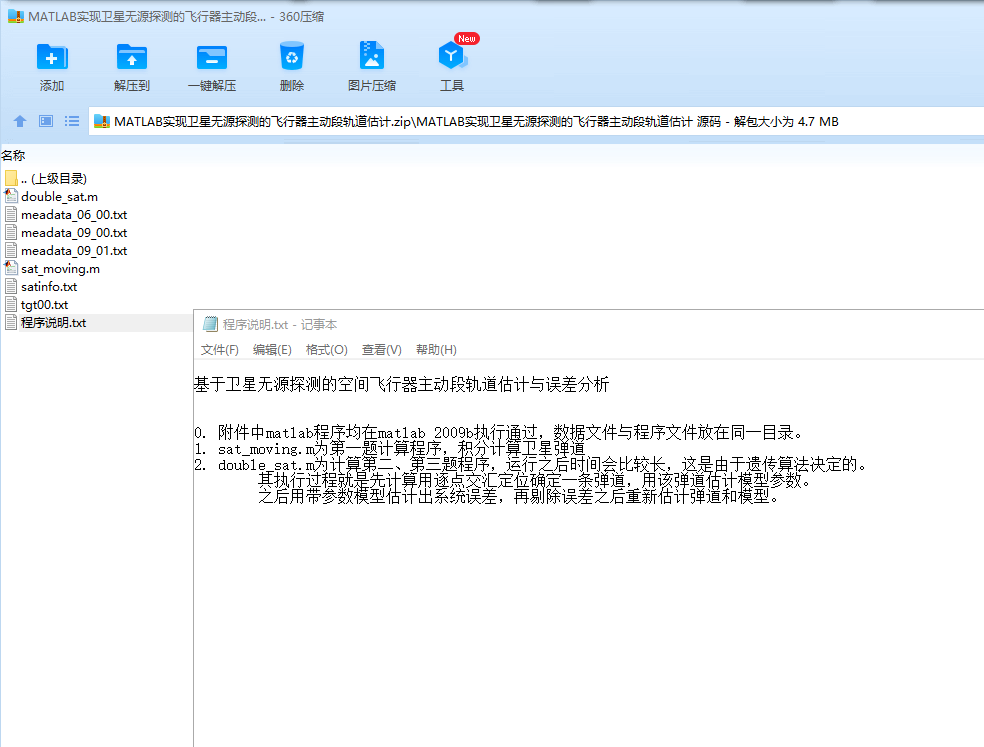Image resolution: width=984 pixels, height=747 pixels.
Task: Click the Notepad line starting 其执行过程
Action: tap(535, 480)
